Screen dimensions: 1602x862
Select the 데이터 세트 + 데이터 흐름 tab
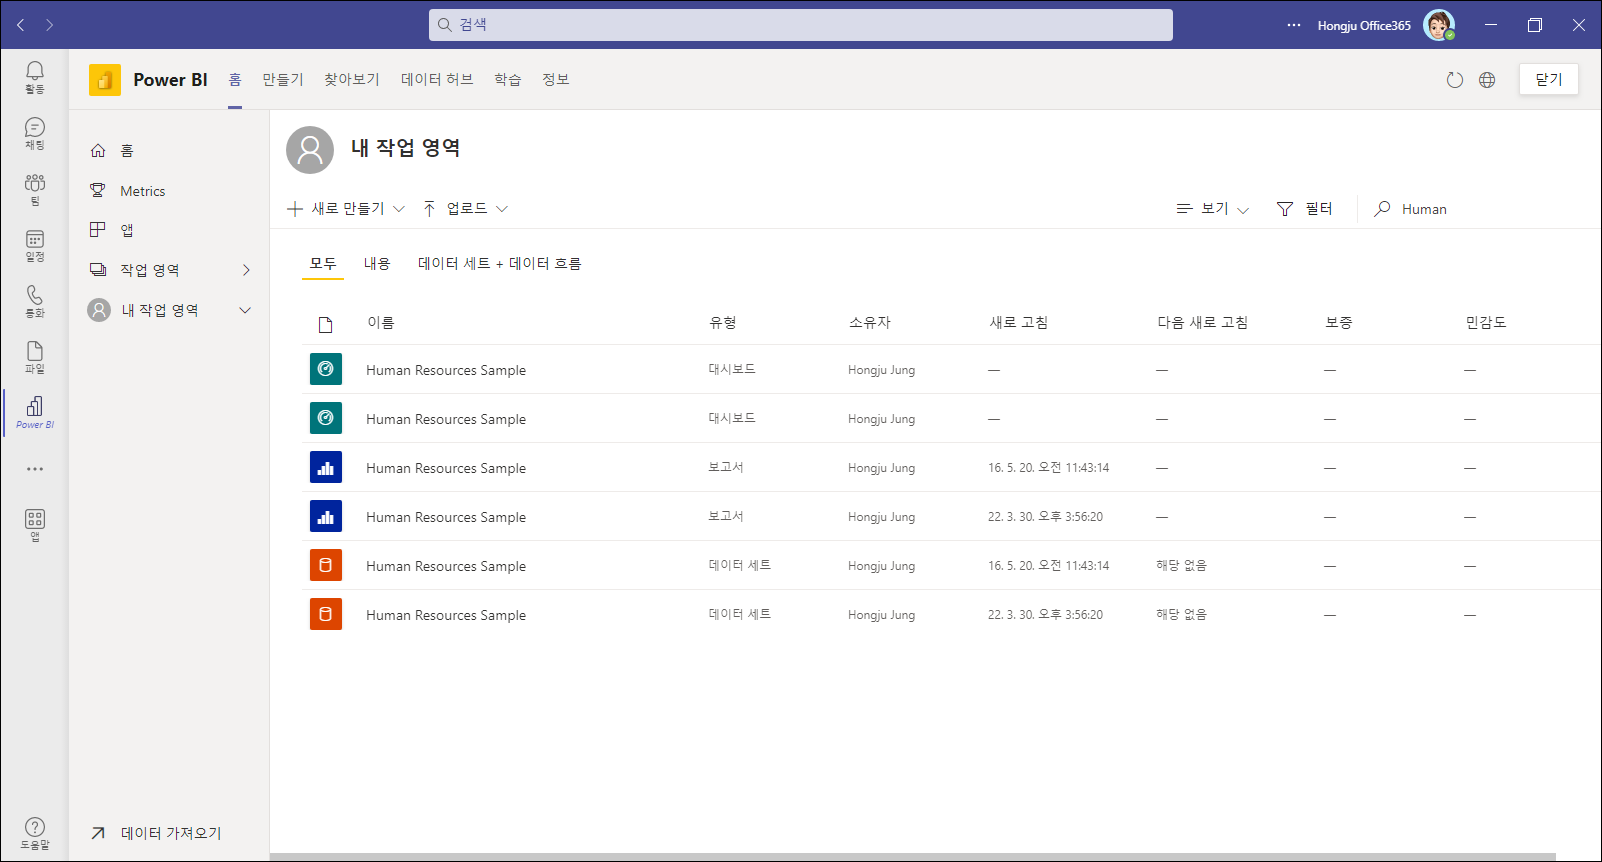(x=500, y=263)
